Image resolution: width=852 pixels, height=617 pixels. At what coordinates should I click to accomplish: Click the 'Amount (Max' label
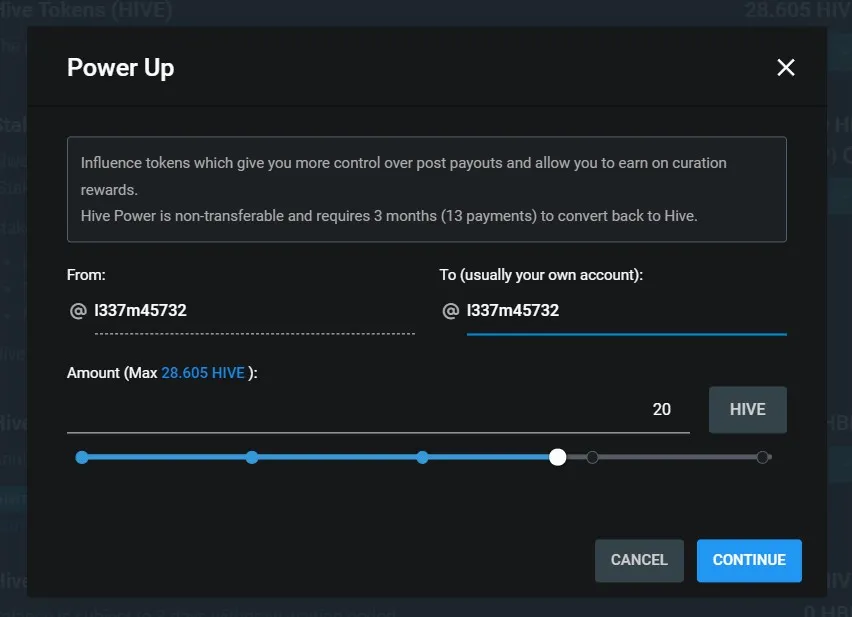(x=112, y=373)
